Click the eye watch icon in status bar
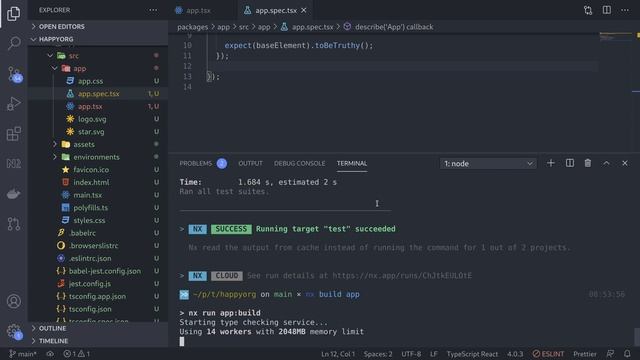The image size is (640, 360). coord(50,354)
